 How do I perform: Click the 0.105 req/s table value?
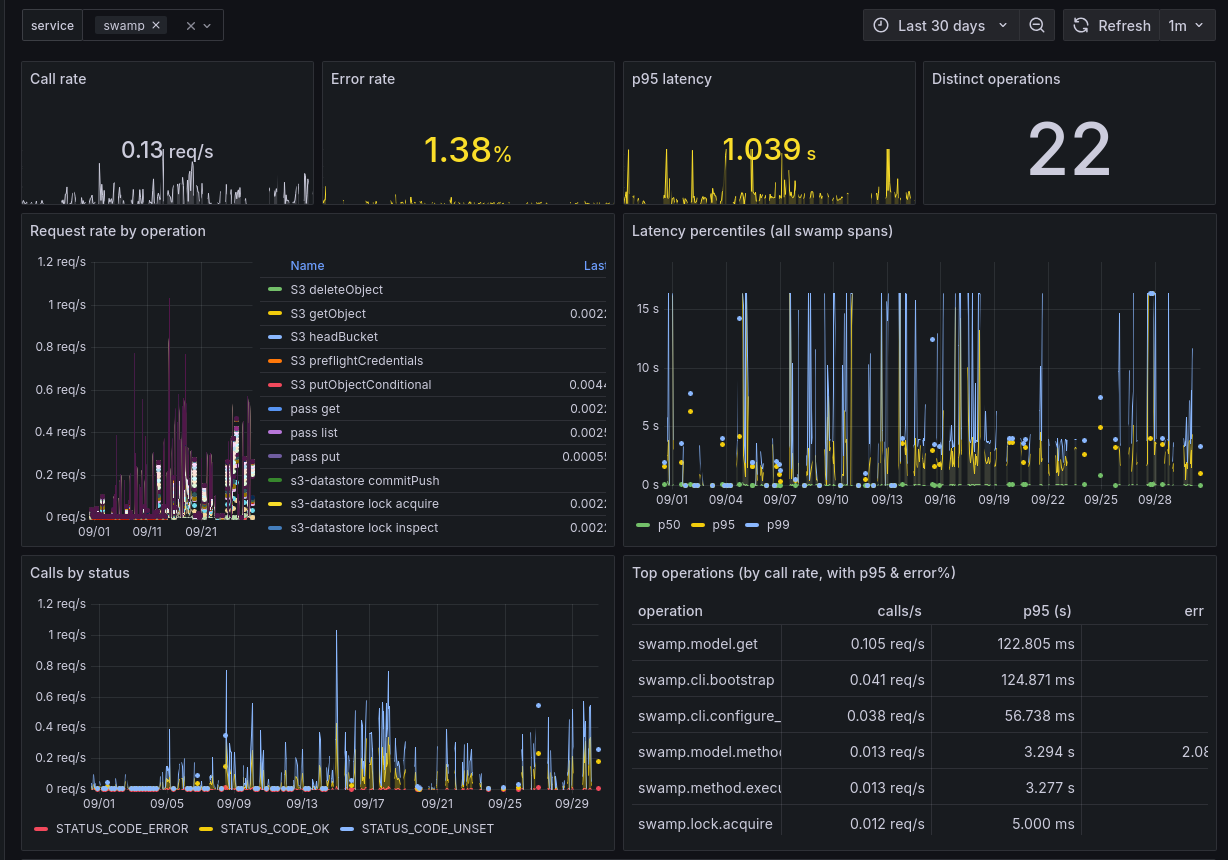pos(888,644)
